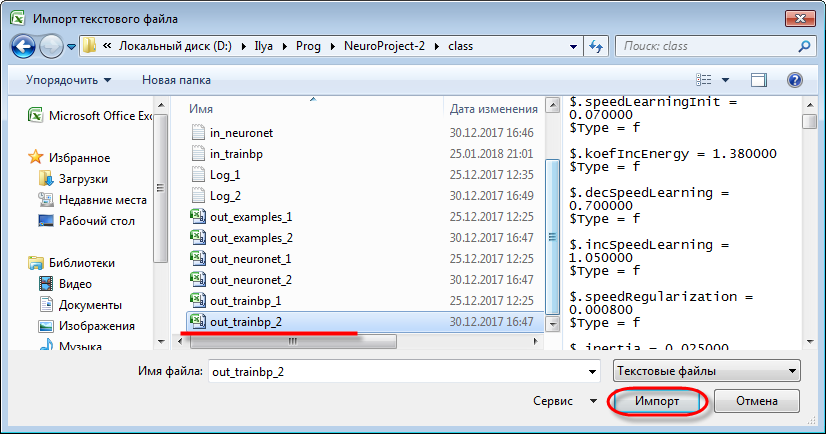This screenshot has height=434, width=826.
Task: Click the Refresh button next to address bar
Action: coord(596,46)
